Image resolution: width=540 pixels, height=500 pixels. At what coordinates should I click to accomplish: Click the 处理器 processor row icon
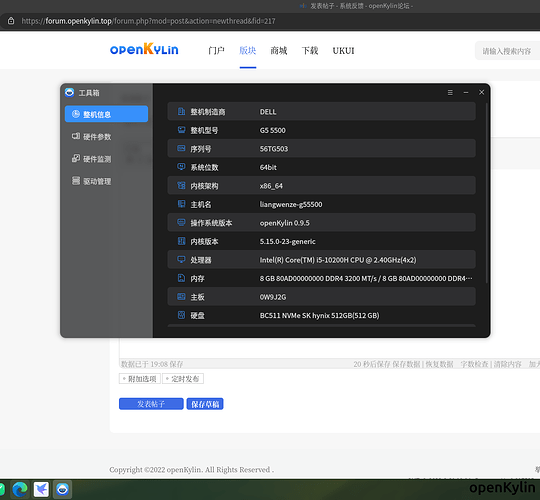tap(181, 259)
